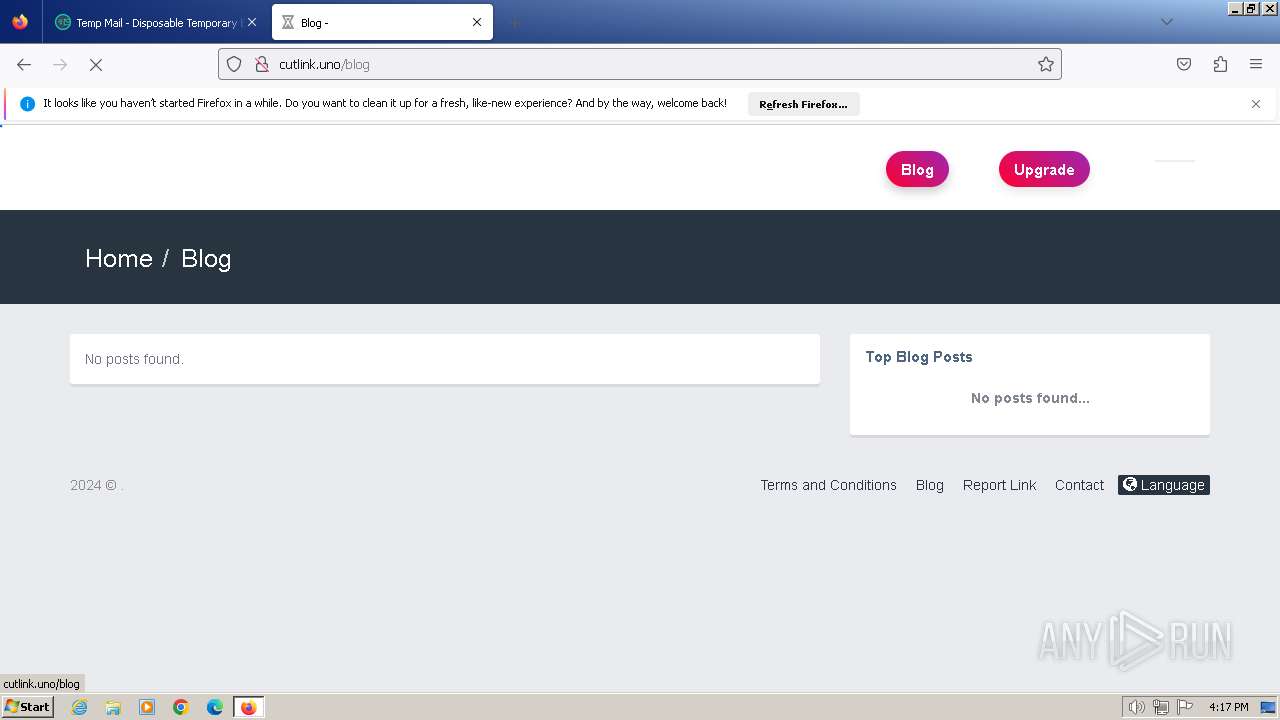Open the Report Link footer link
The height and width of the screenshot is (720, 1280).
(1000, 485)
